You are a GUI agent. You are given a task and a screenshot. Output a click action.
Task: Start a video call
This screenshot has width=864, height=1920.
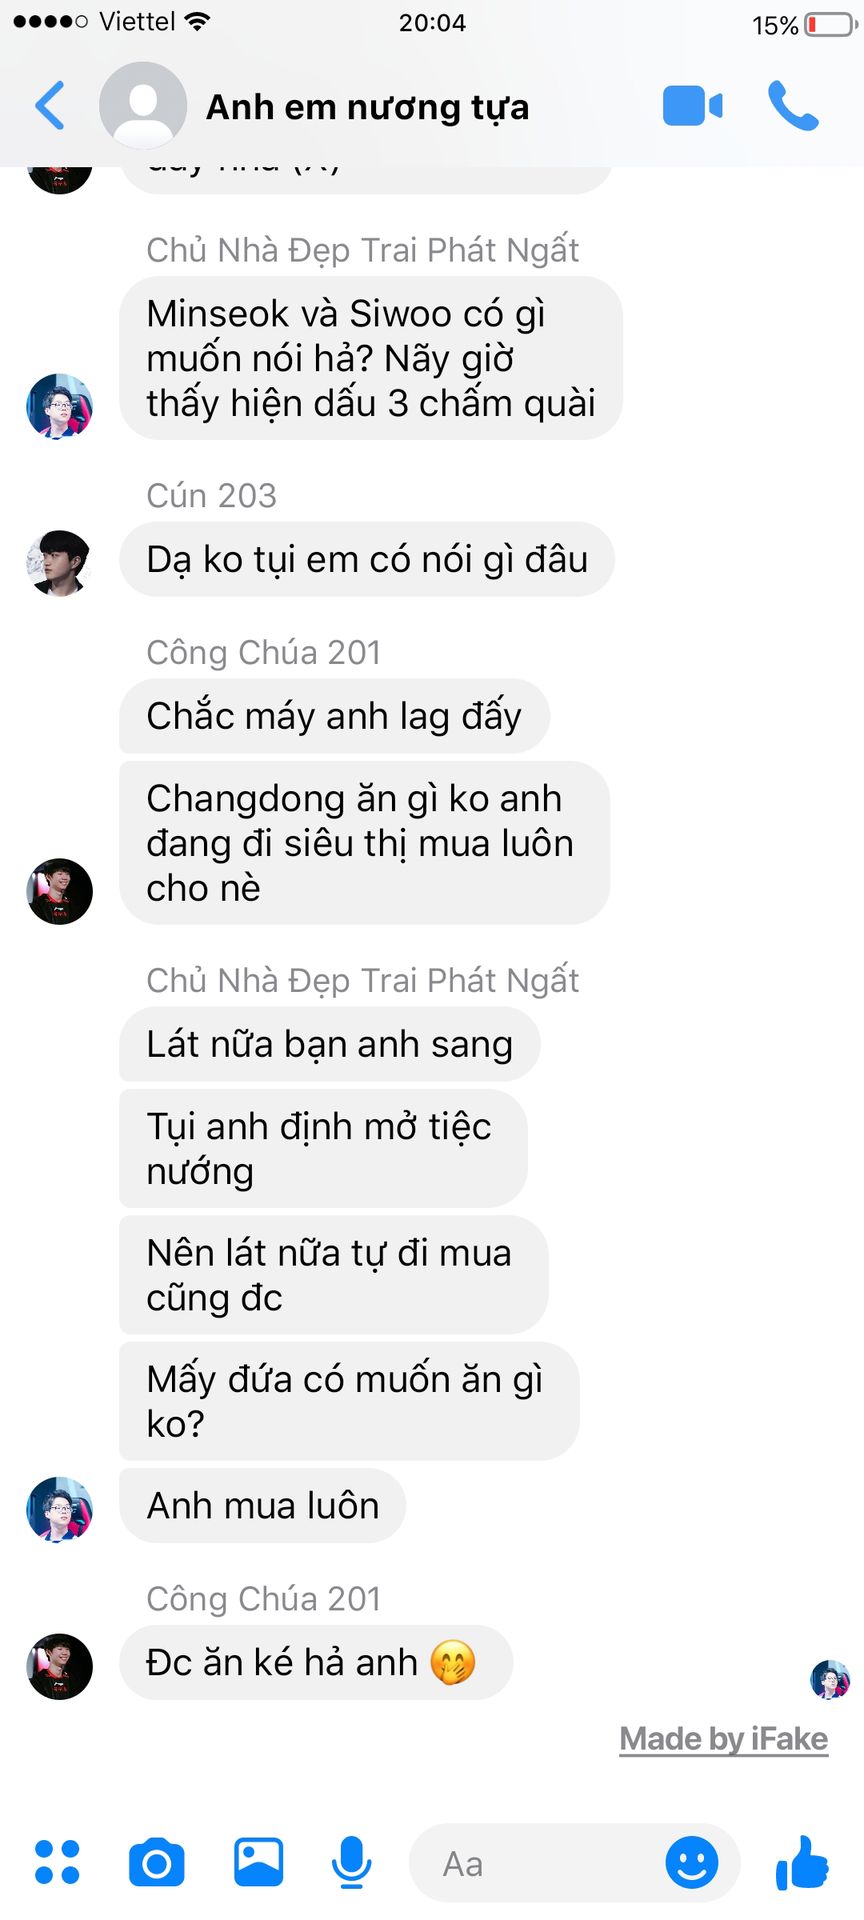coord(692,106)
